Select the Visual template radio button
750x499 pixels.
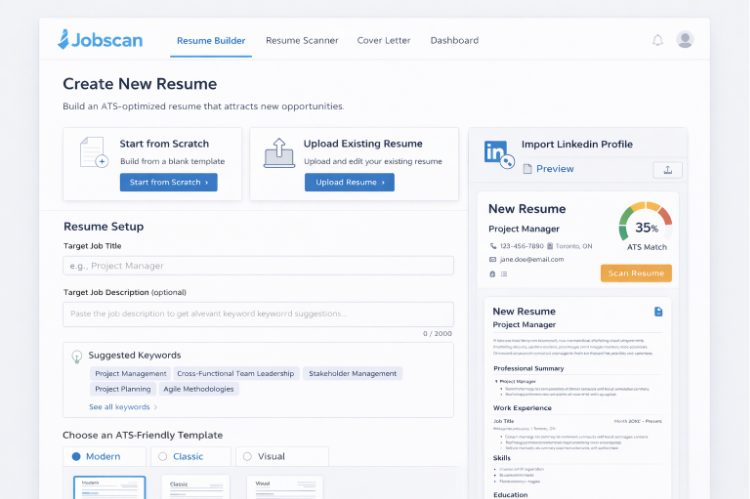pos(247,456)
